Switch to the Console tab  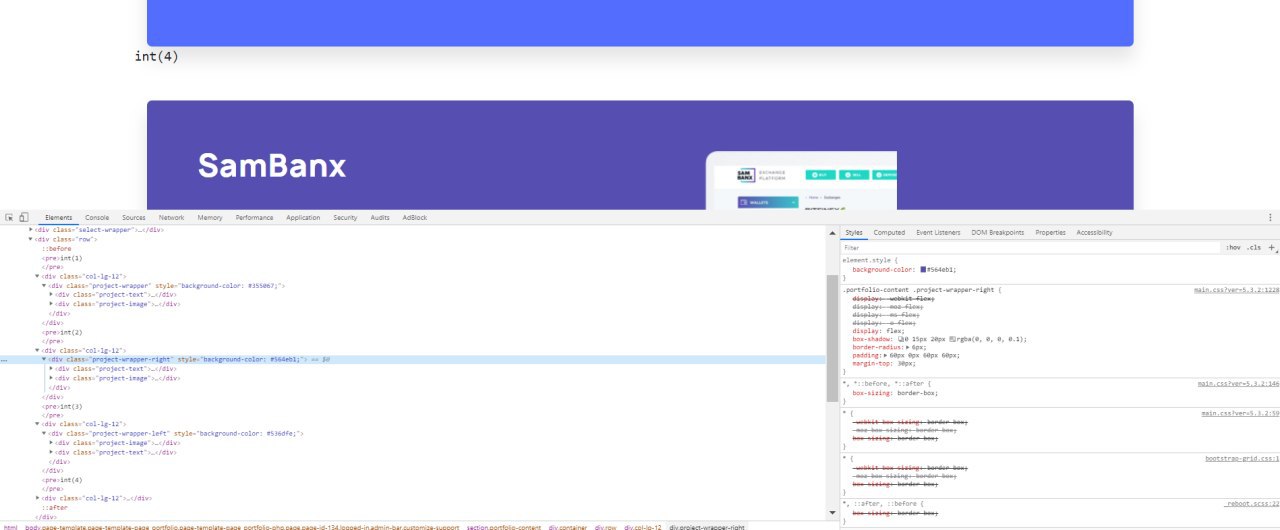97,217
